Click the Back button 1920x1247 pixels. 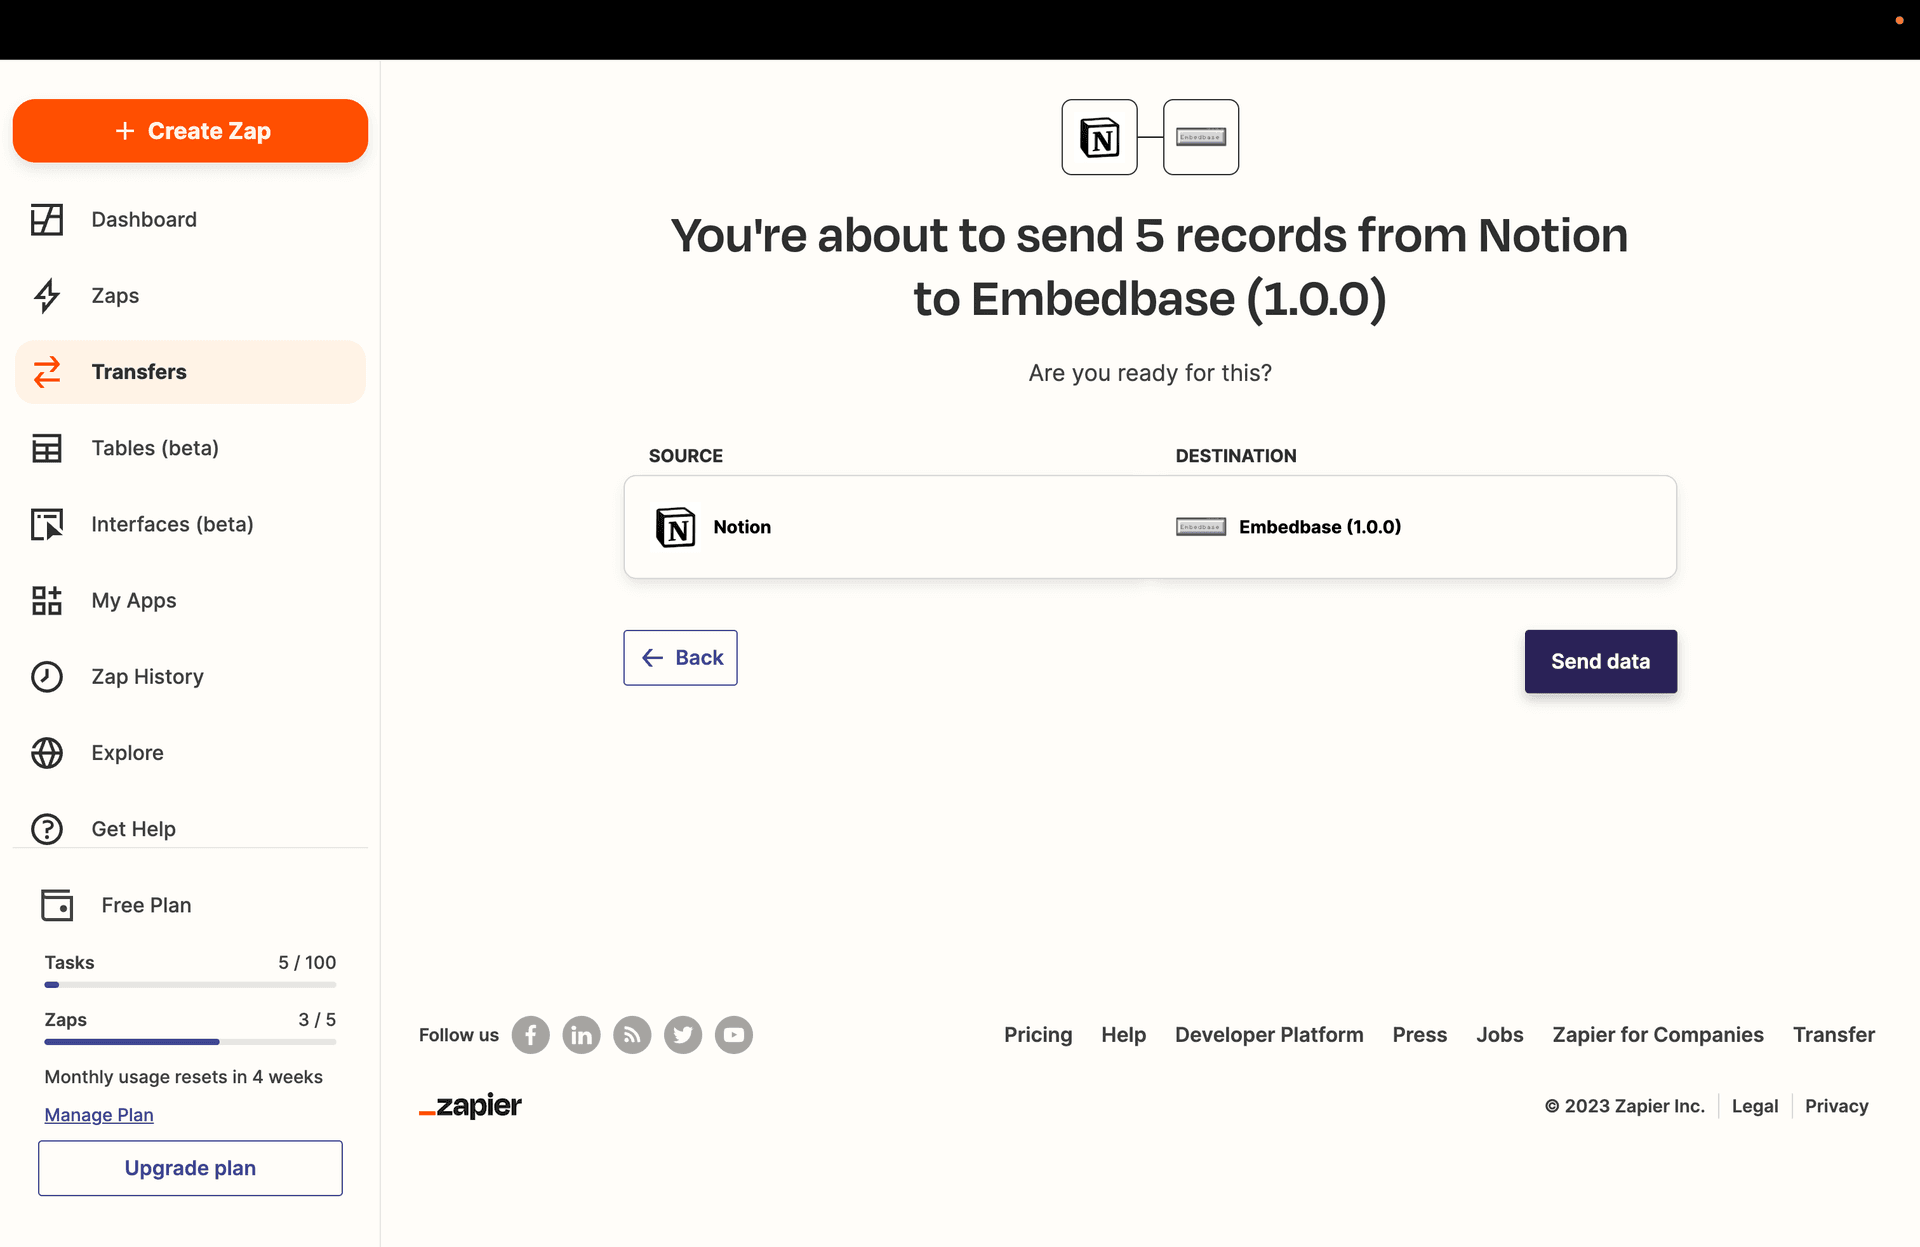point(680,658)
